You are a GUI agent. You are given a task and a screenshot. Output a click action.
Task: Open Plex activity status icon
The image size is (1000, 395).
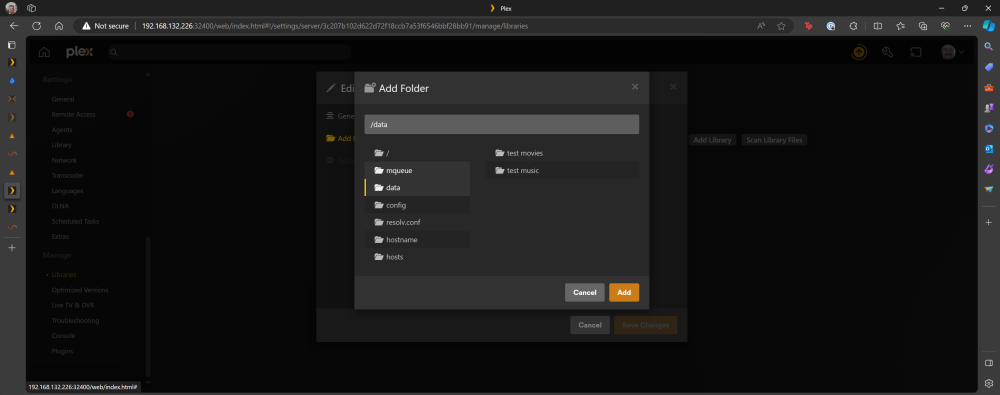click(x=859, y=52)
